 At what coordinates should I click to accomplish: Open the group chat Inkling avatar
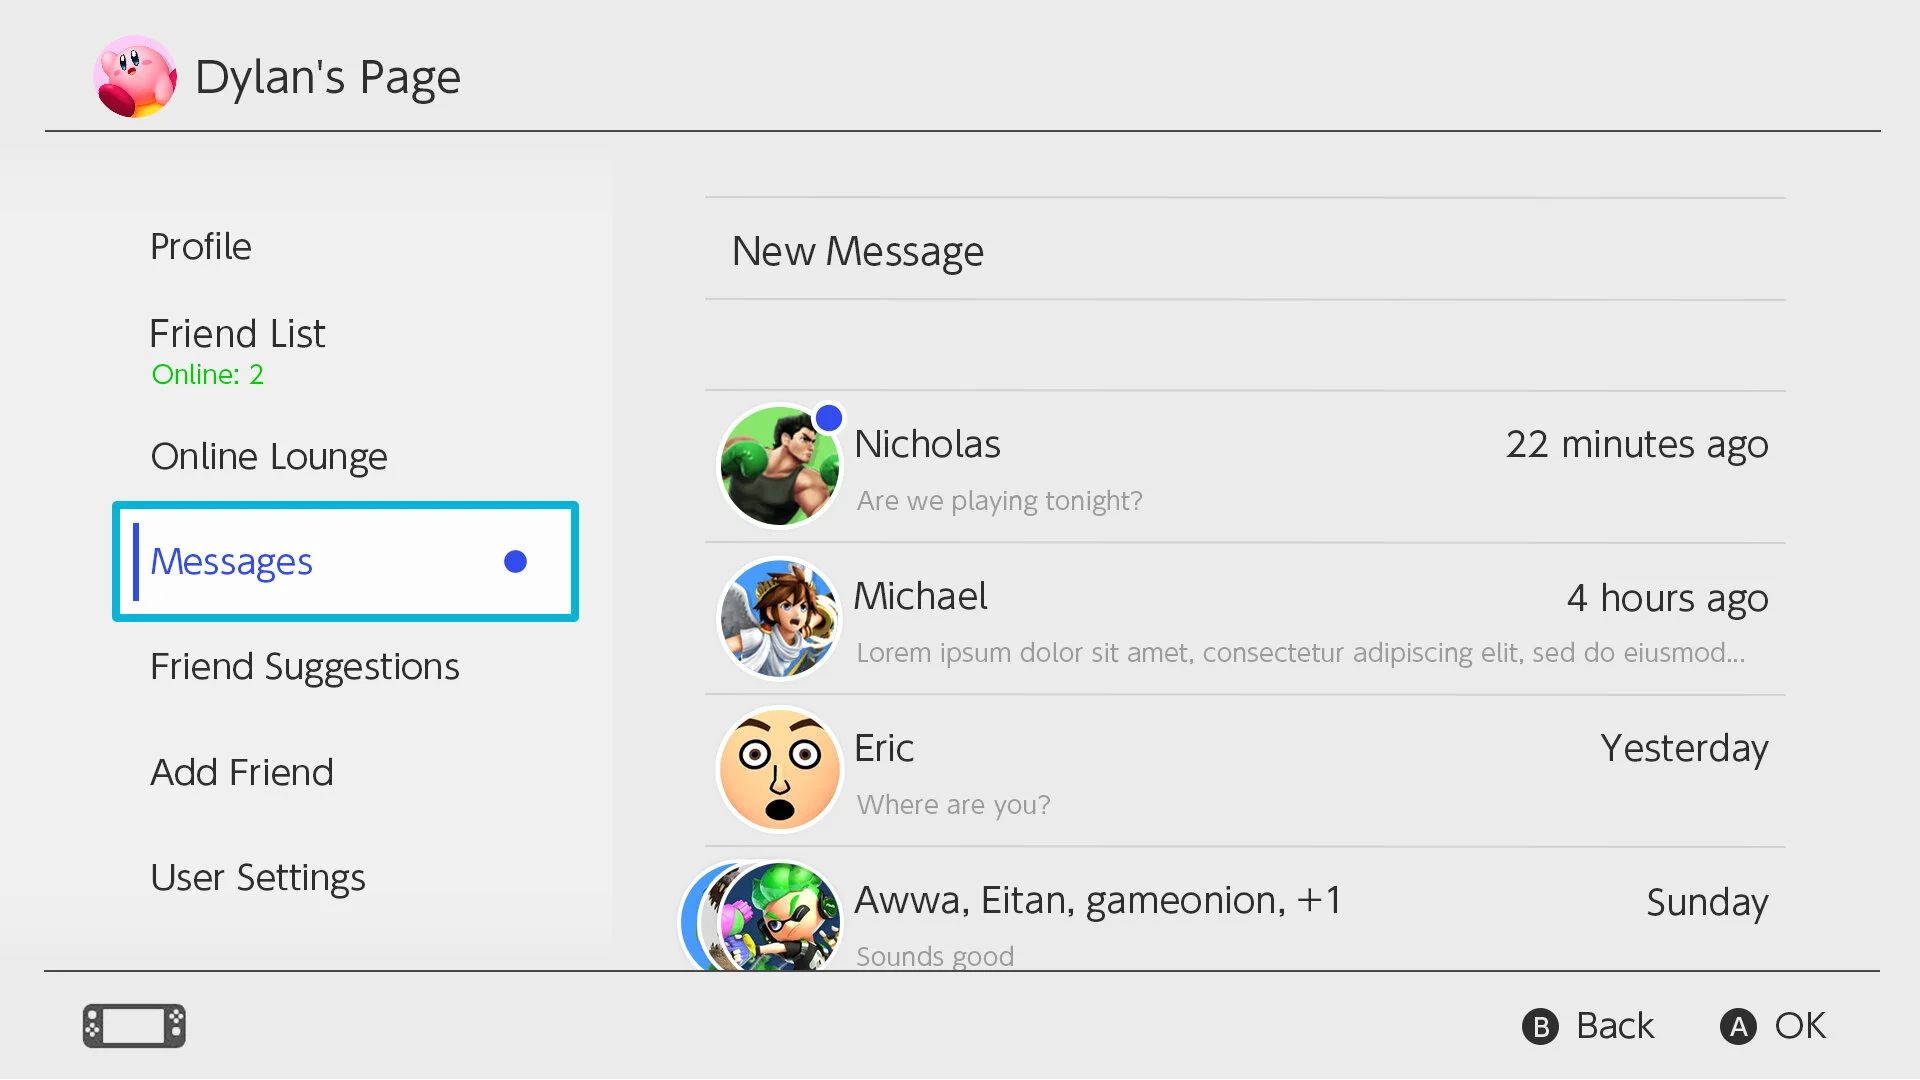pyautogui.click(x=781, y=915)
